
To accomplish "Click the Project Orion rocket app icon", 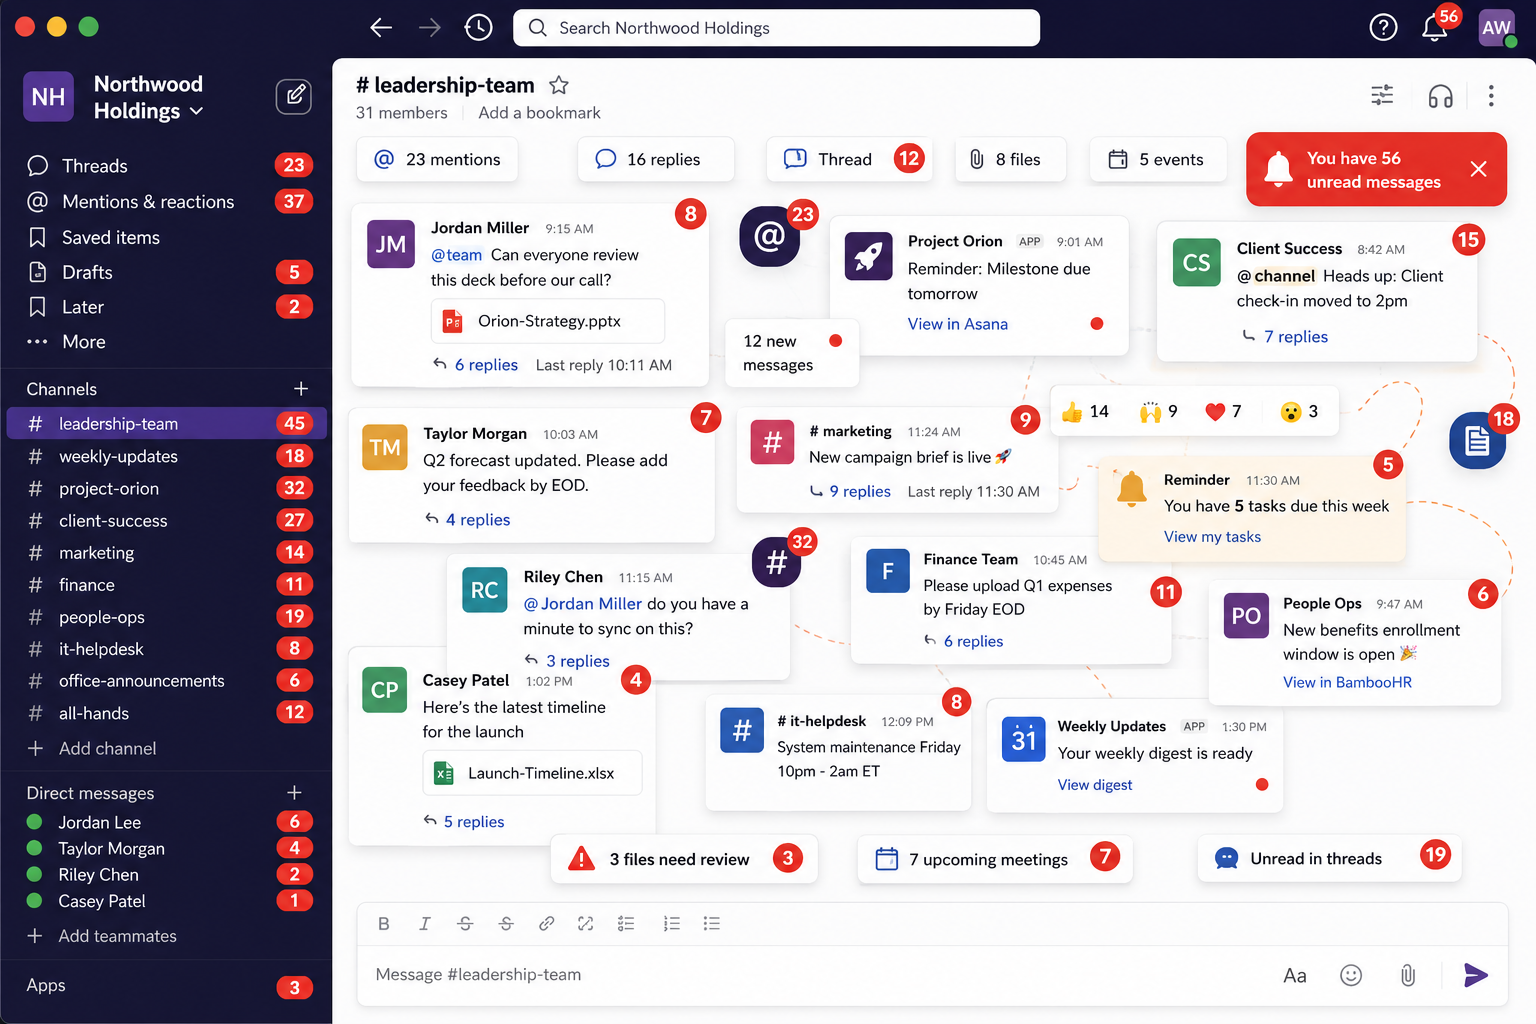I will click(868, 256).
